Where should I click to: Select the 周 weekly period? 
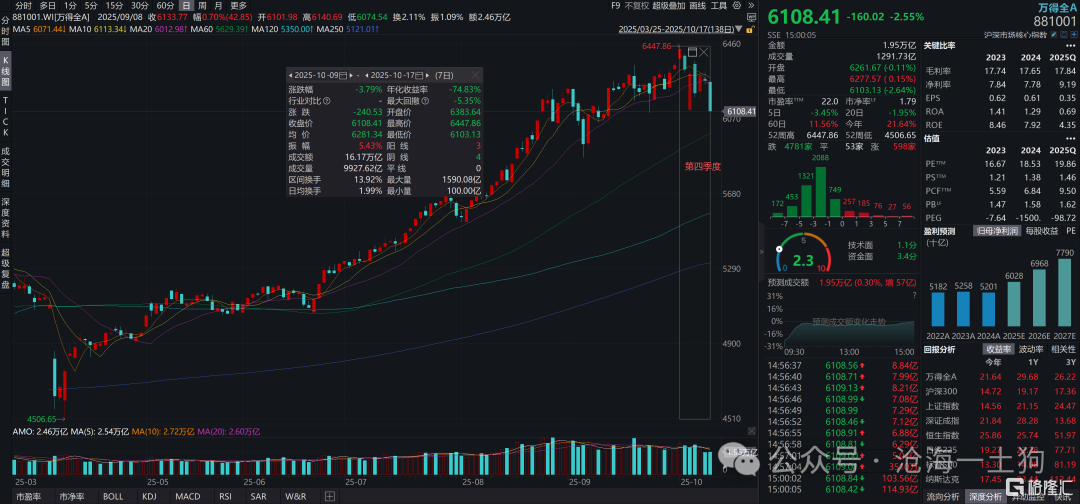coord(203,5)
